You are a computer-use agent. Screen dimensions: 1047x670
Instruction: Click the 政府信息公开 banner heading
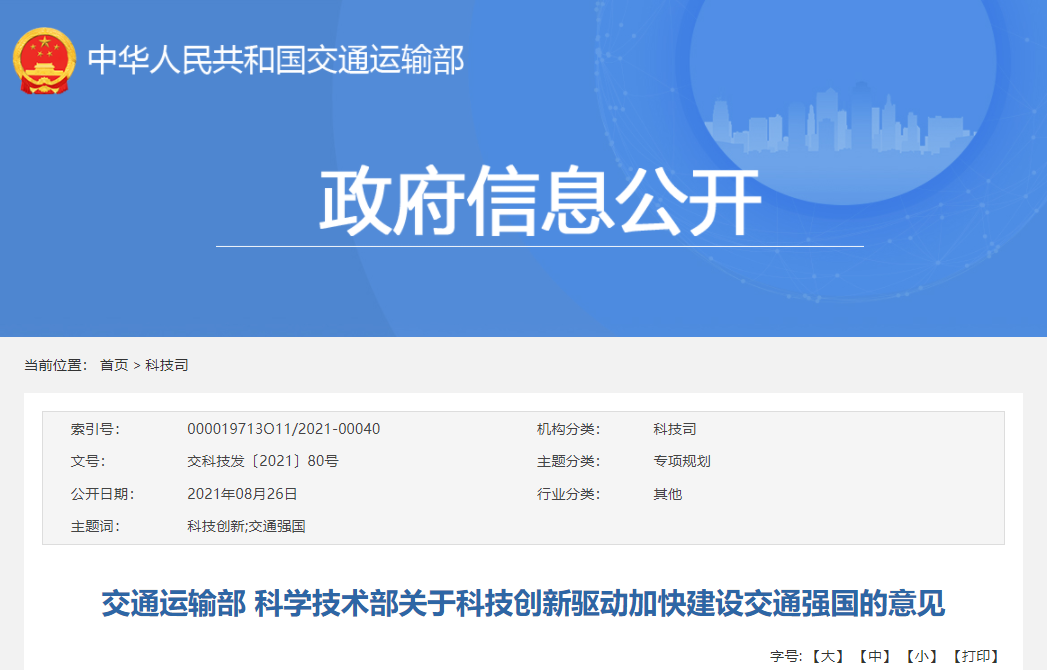pos(540,202)
